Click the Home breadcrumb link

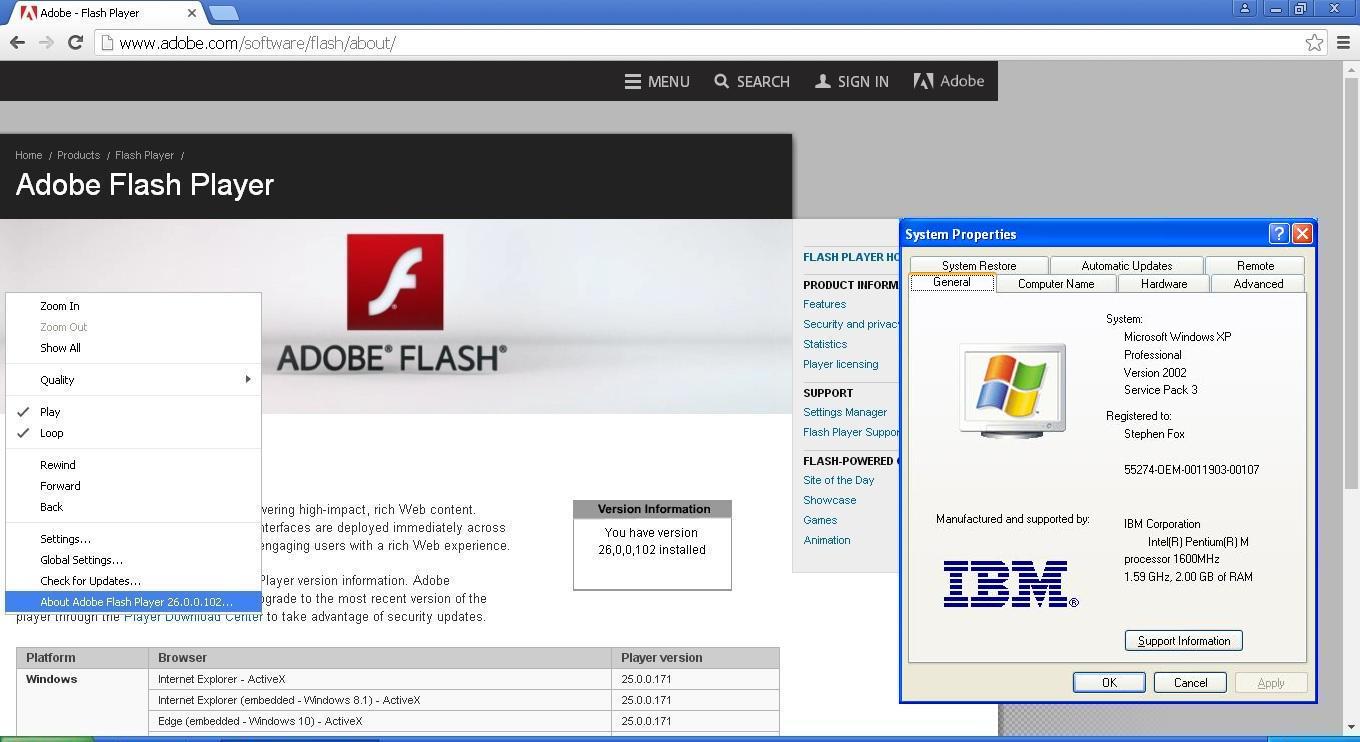pyautogui.click(x=28, y=155)
